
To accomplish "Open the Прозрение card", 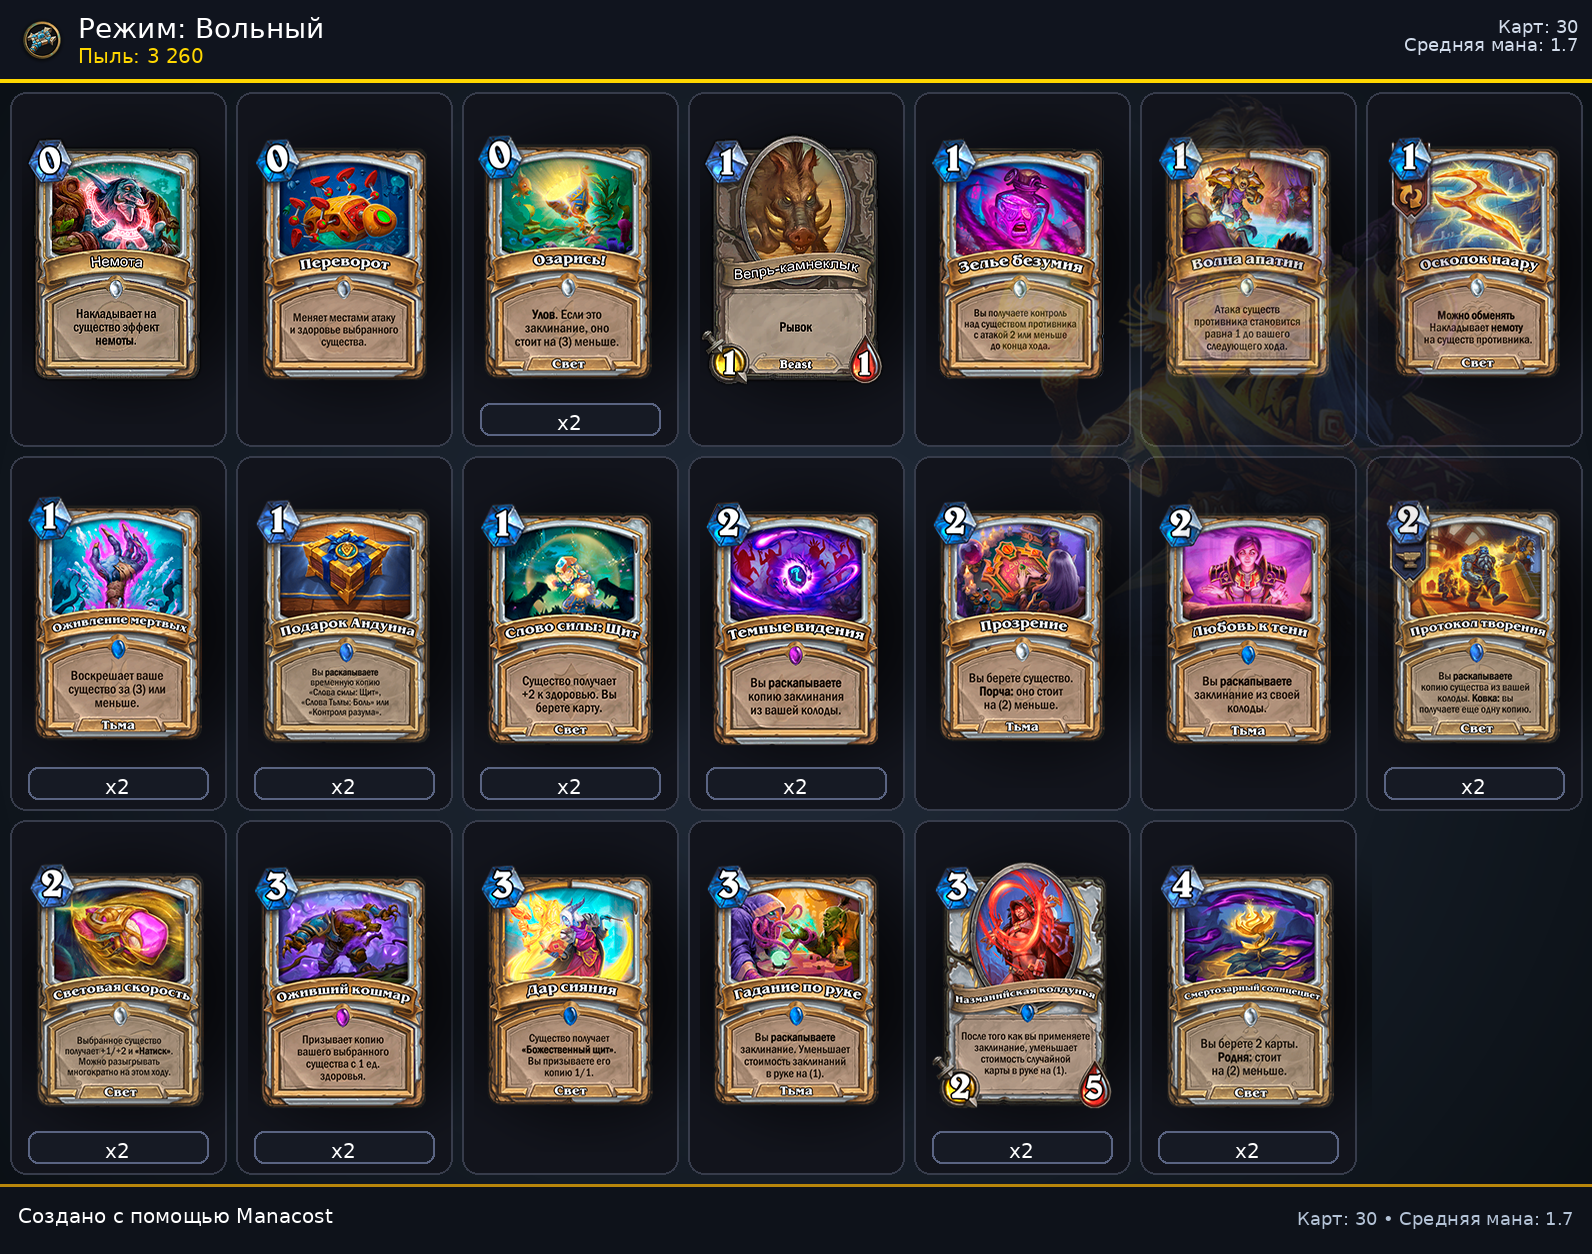I will coord(1021,626).
